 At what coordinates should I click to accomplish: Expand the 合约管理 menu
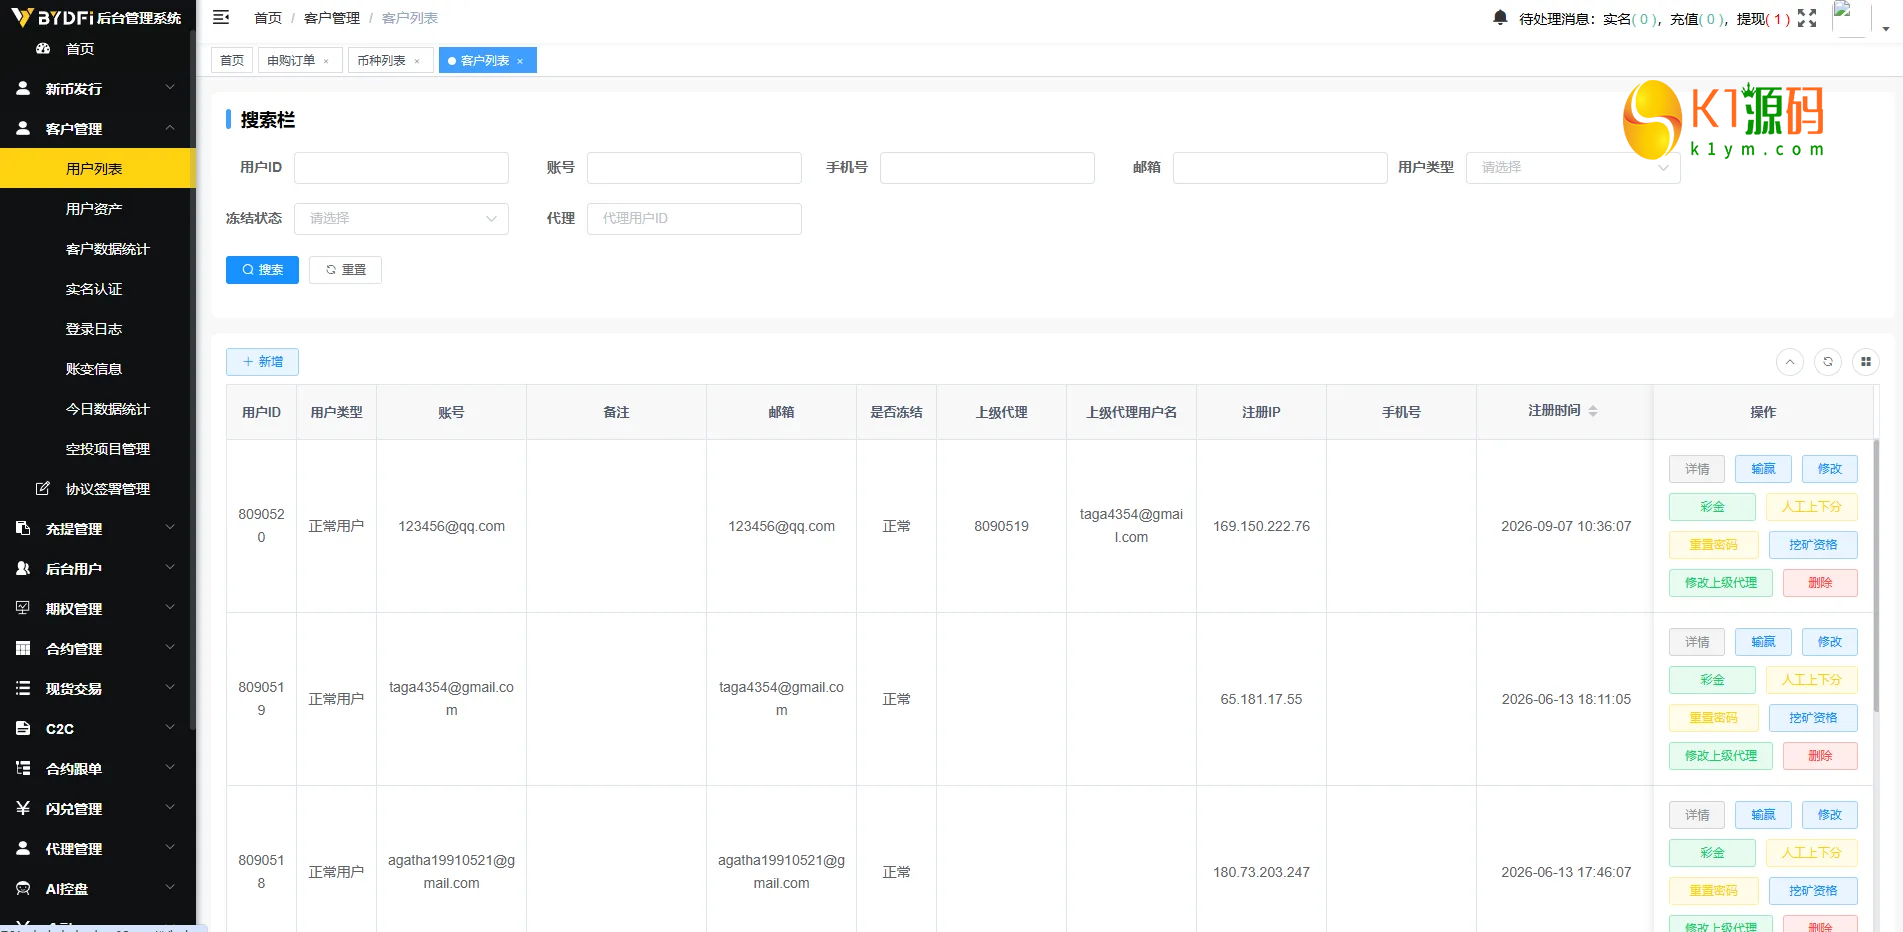(x=170, y=648)
